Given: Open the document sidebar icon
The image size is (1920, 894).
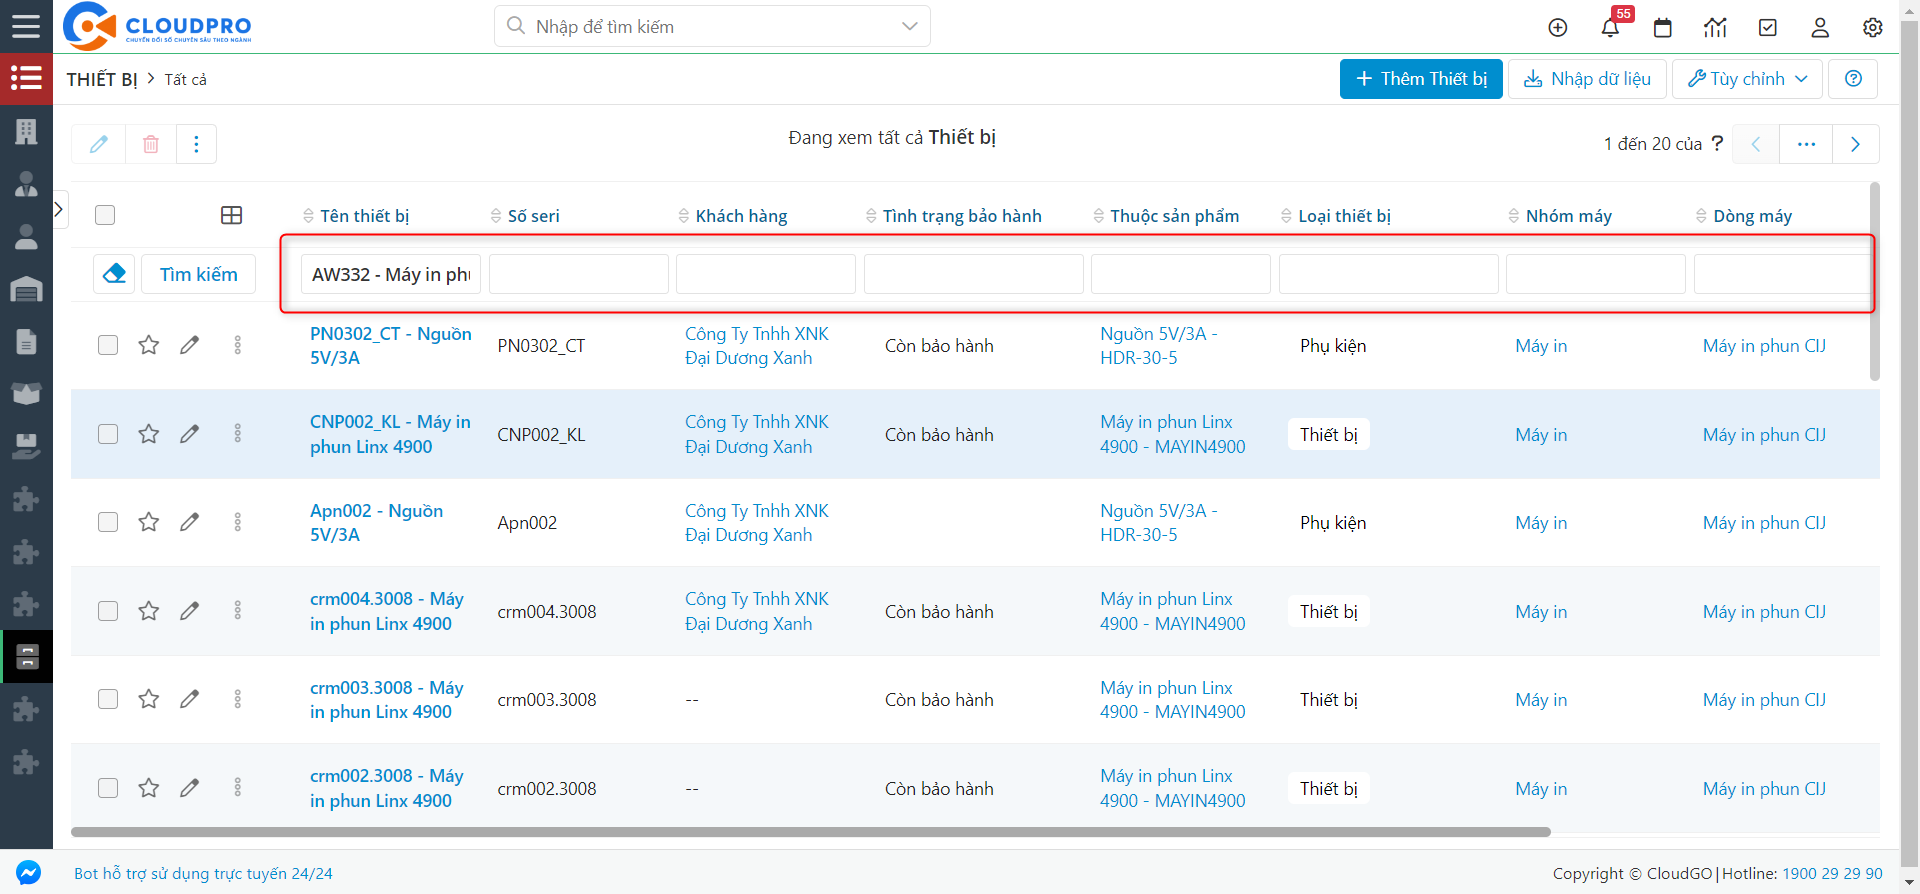Looking at the screenshot, I should tap(26, 341).
